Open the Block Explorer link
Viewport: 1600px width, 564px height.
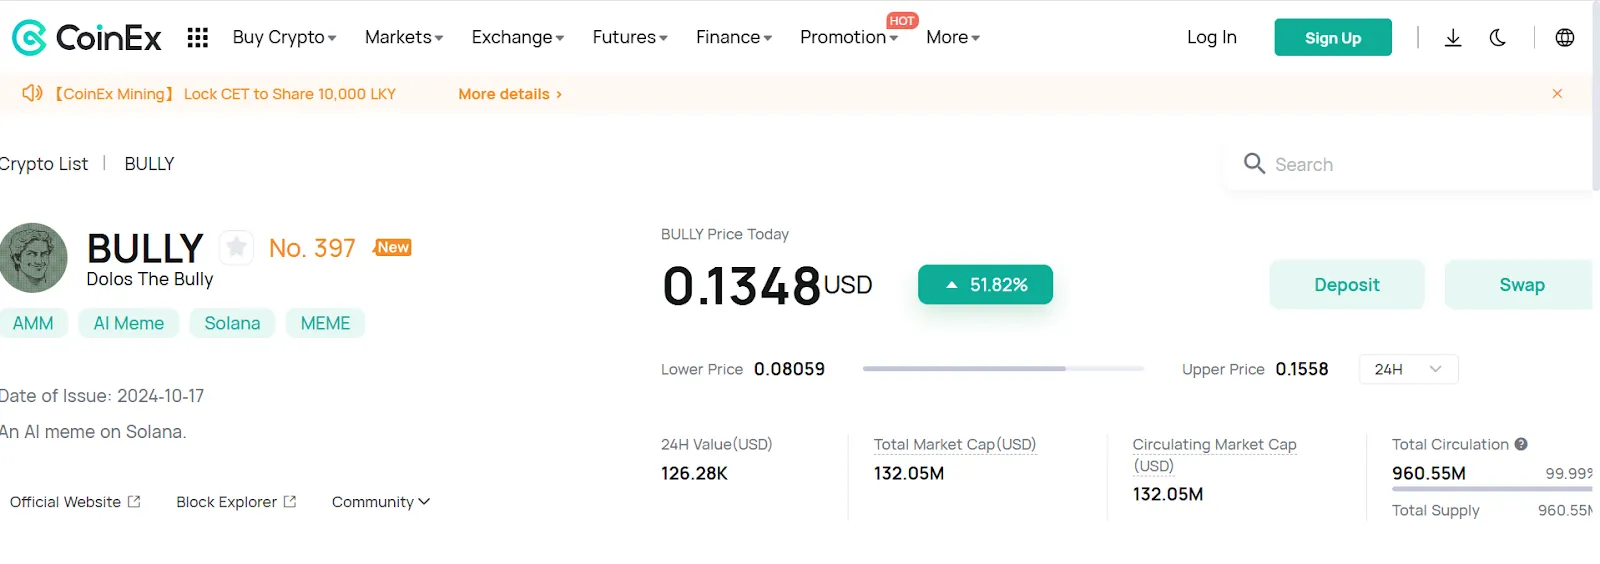click(236, 502)
